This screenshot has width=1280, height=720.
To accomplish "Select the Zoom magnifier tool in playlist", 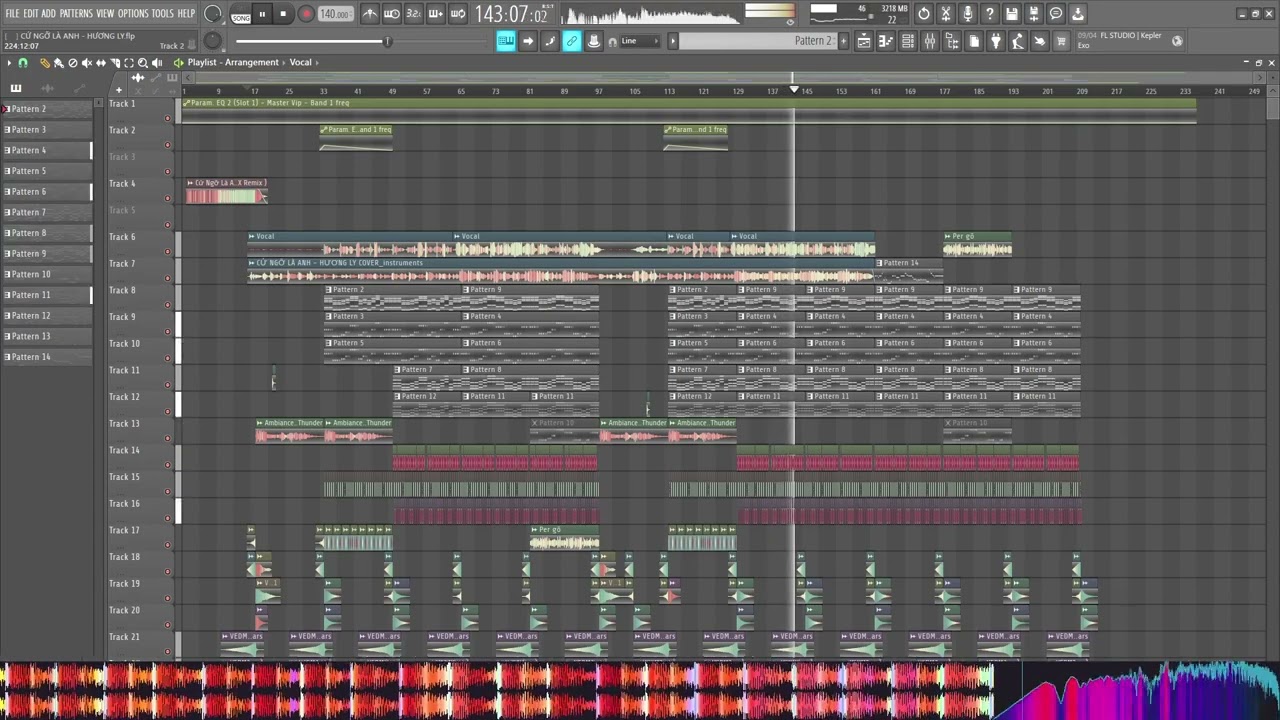I will pyautogui.click(x=142, y=63).
